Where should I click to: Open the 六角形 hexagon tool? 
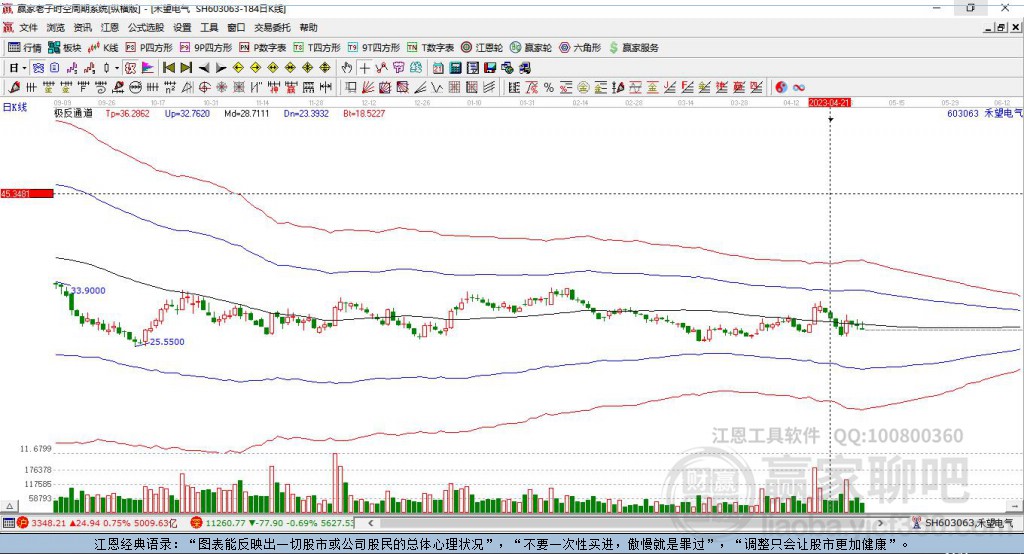(580, 48)
